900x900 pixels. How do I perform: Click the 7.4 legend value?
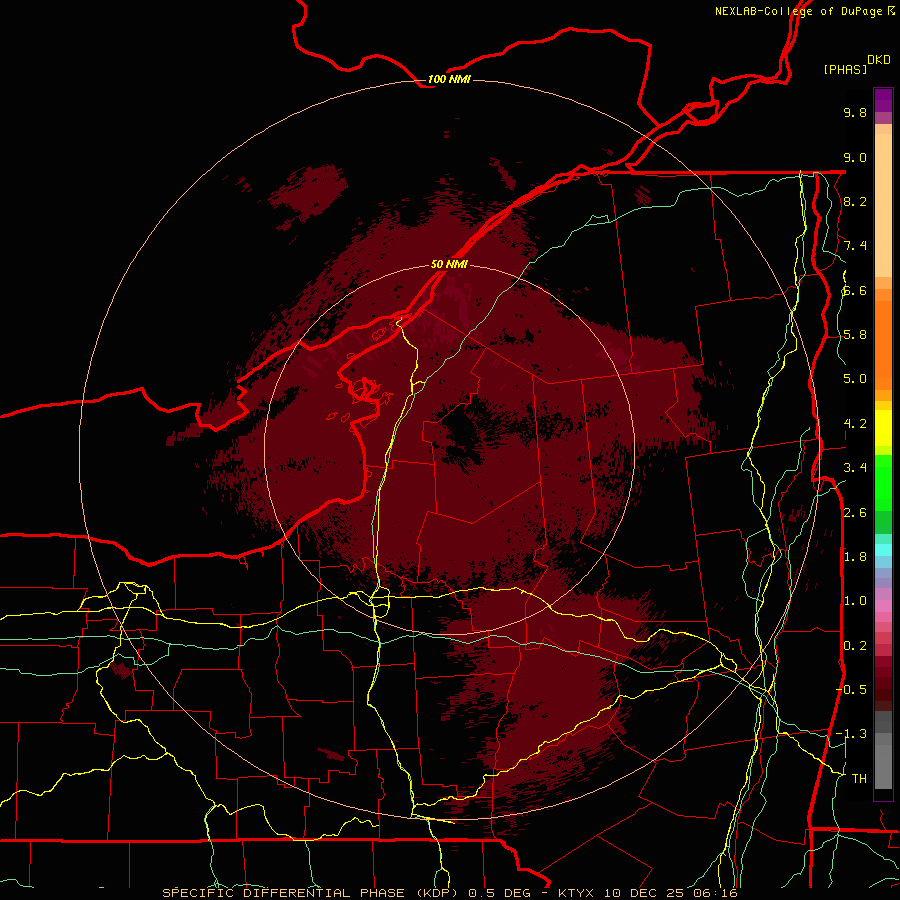tap(855, 246)
